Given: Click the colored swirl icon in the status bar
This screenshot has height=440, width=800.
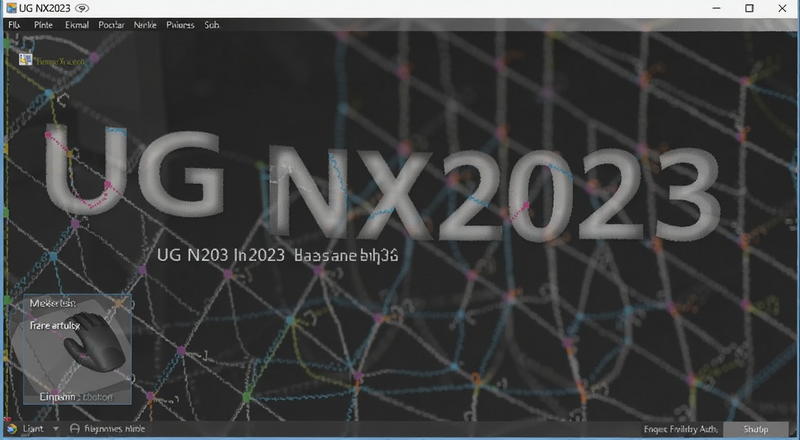Looking at the screenshot, I should coord(11,429).
